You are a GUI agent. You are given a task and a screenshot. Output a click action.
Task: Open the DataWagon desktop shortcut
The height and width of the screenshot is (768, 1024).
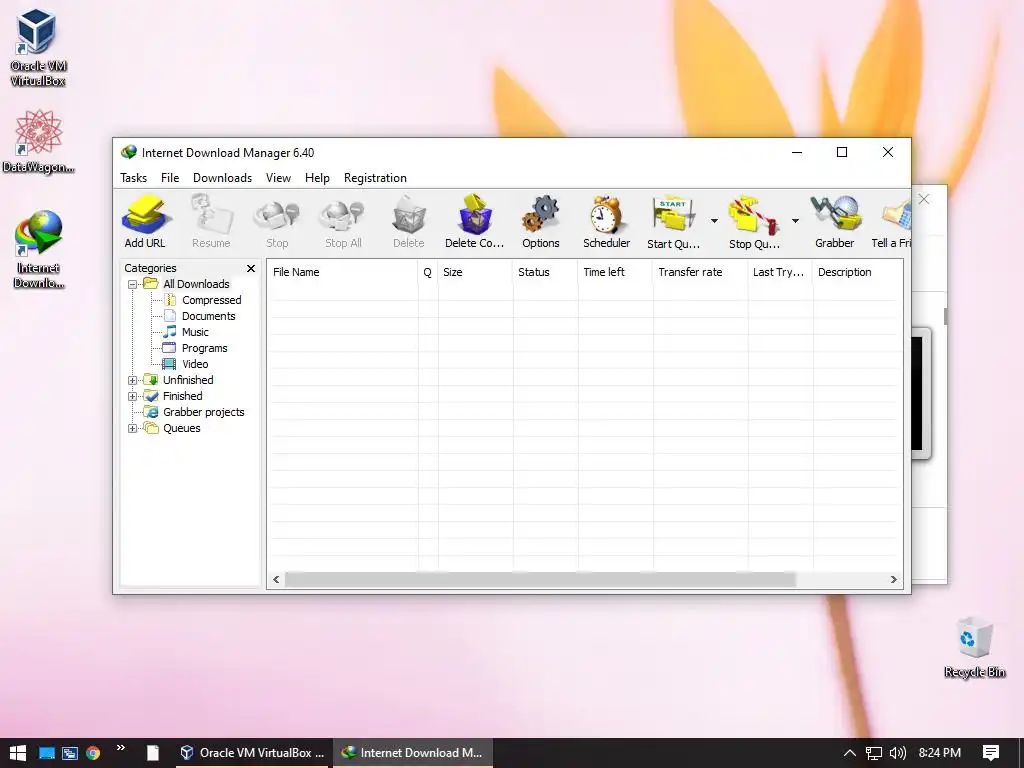(x=38, y=142)
